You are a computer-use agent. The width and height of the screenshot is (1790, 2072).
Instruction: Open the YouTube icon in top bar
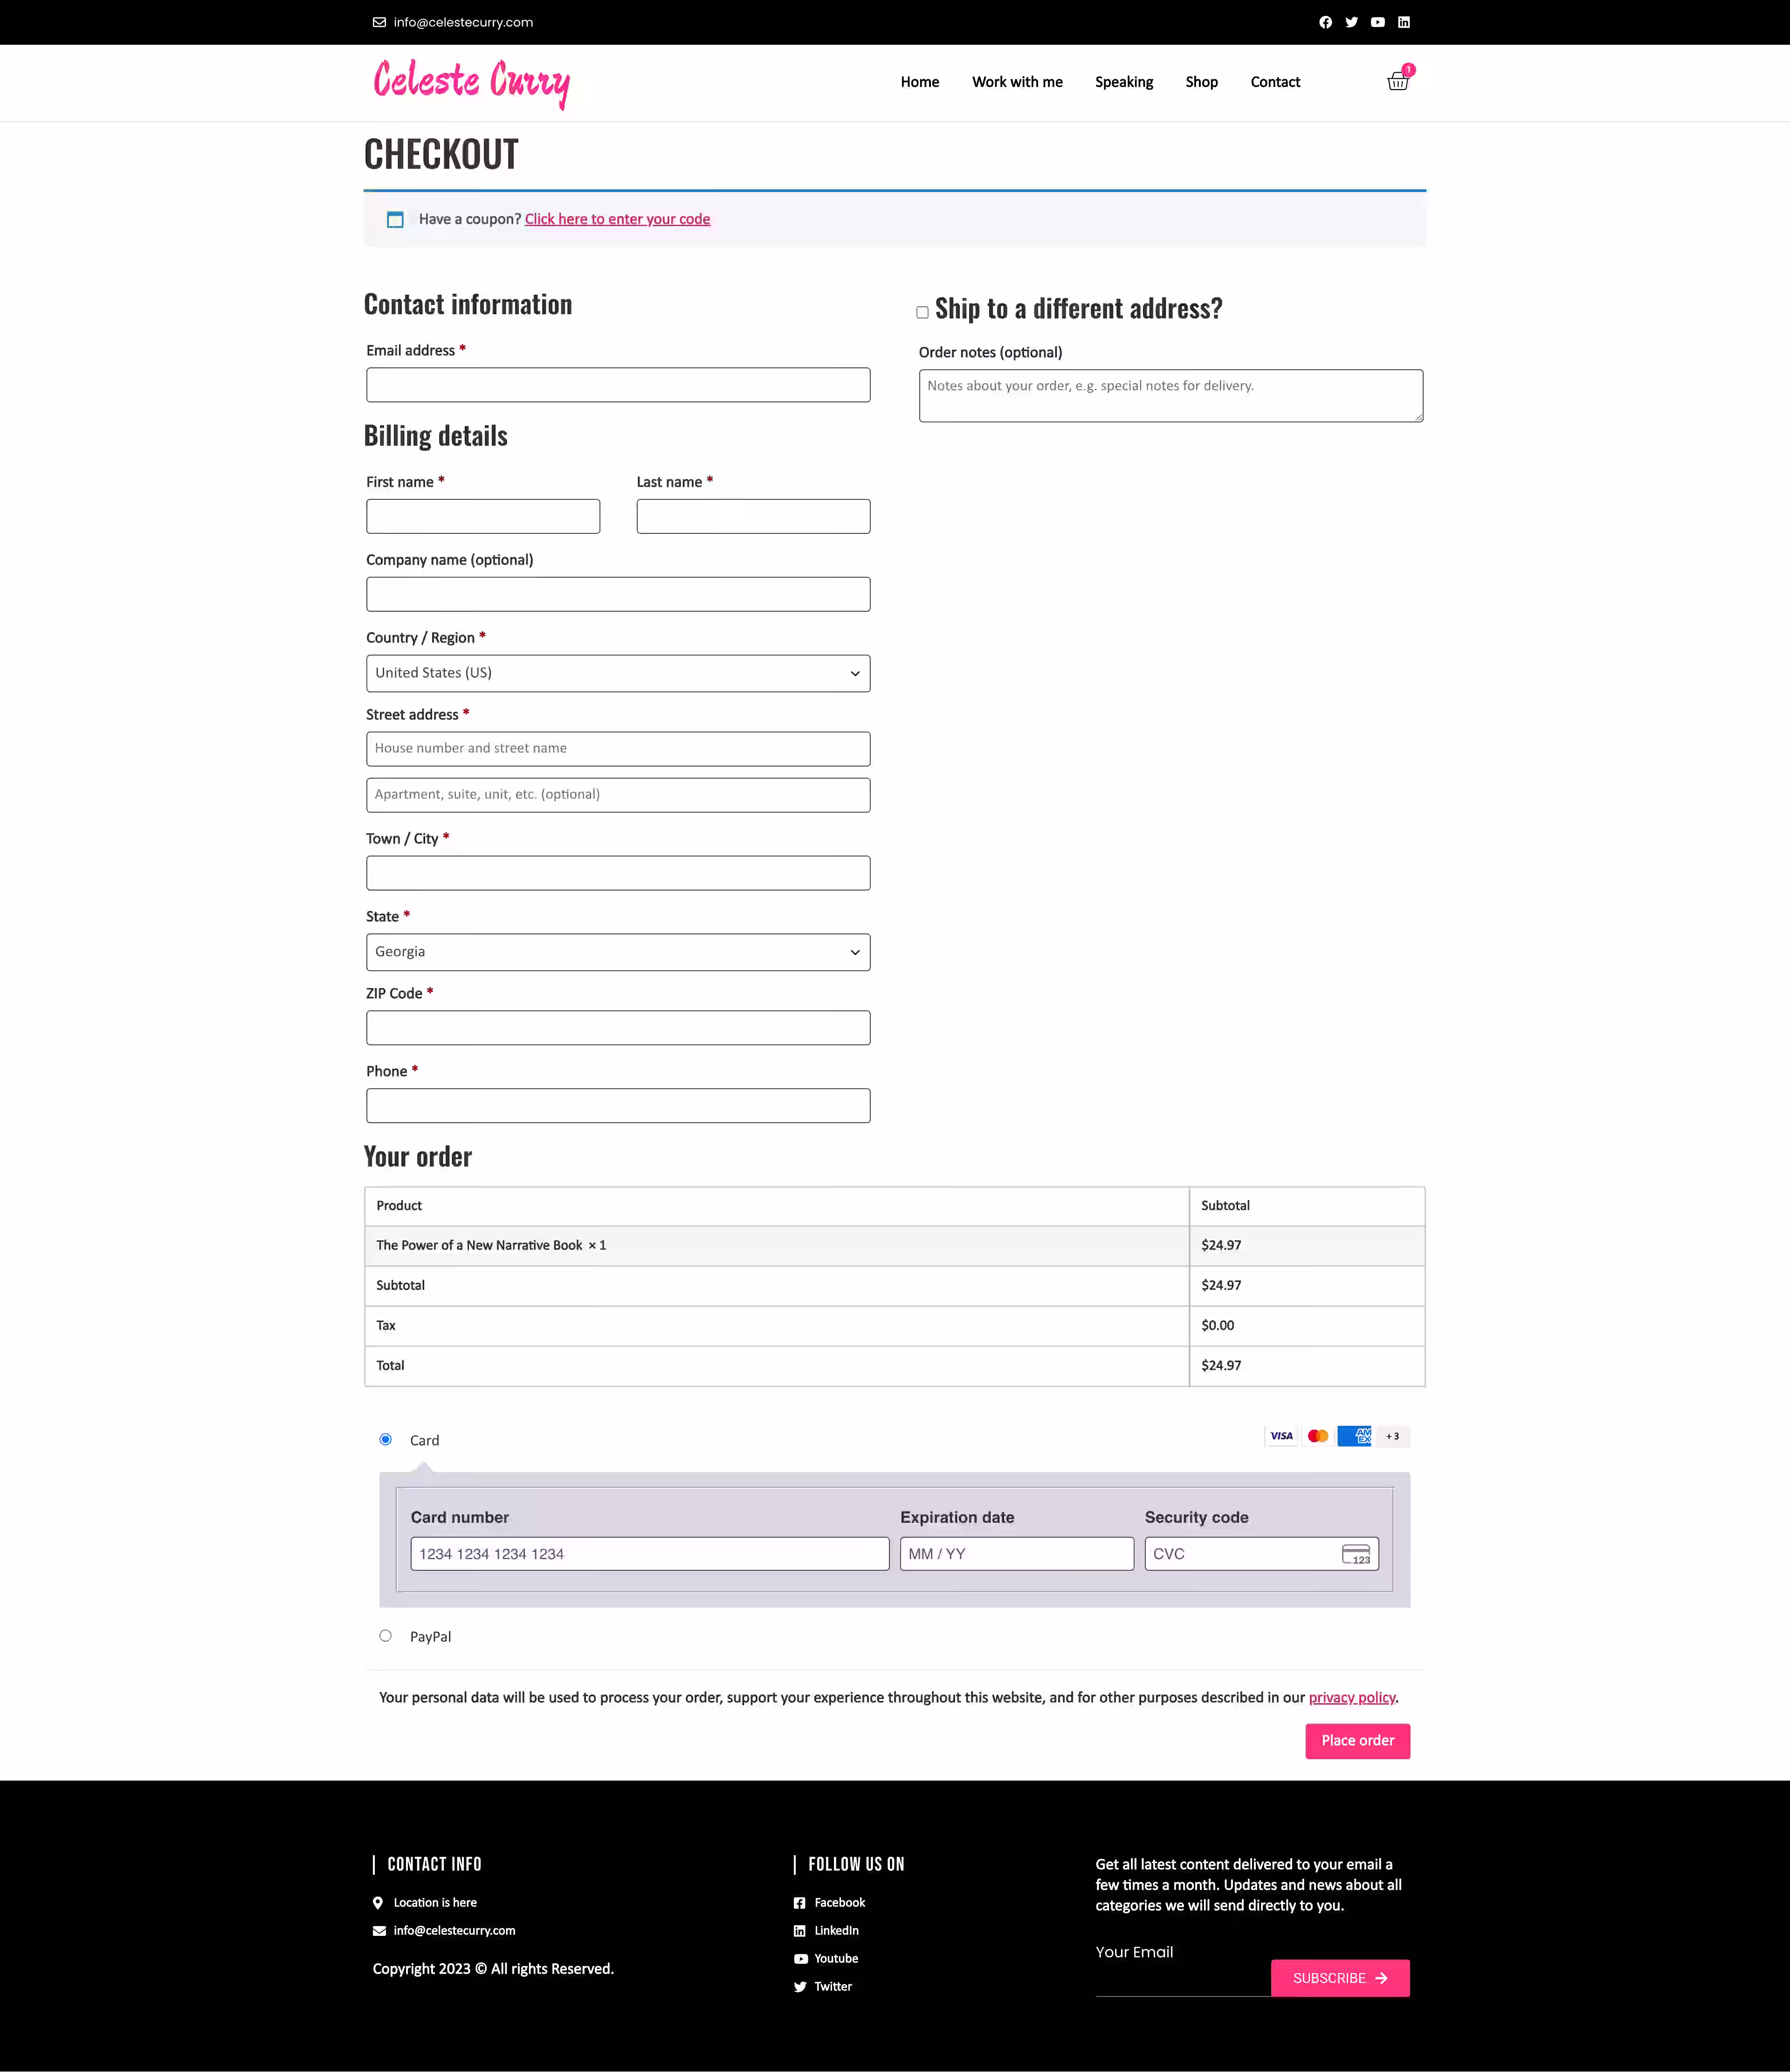point(1378,22)
